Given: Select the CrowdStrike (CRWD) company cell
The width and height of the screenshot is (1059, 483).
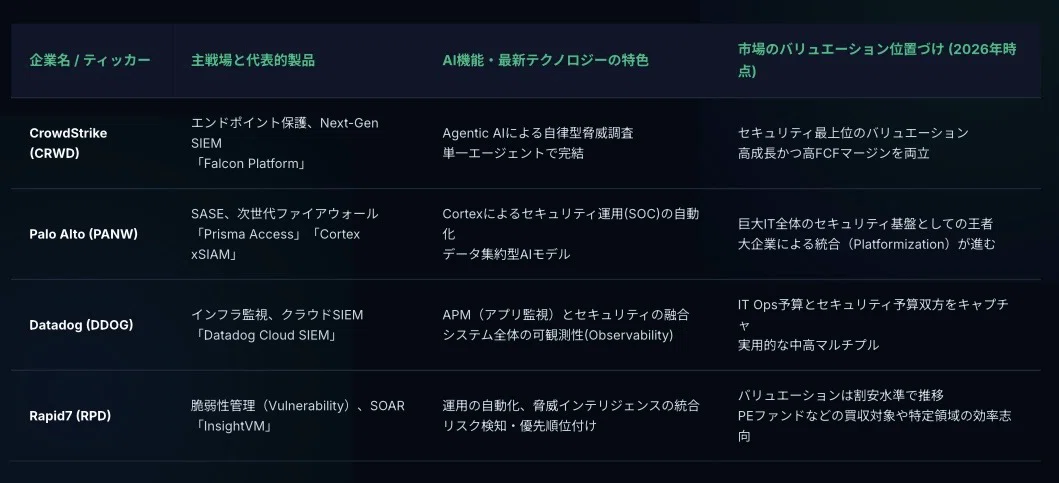Looking at the screenshot, I should click(x=68, y=143).
